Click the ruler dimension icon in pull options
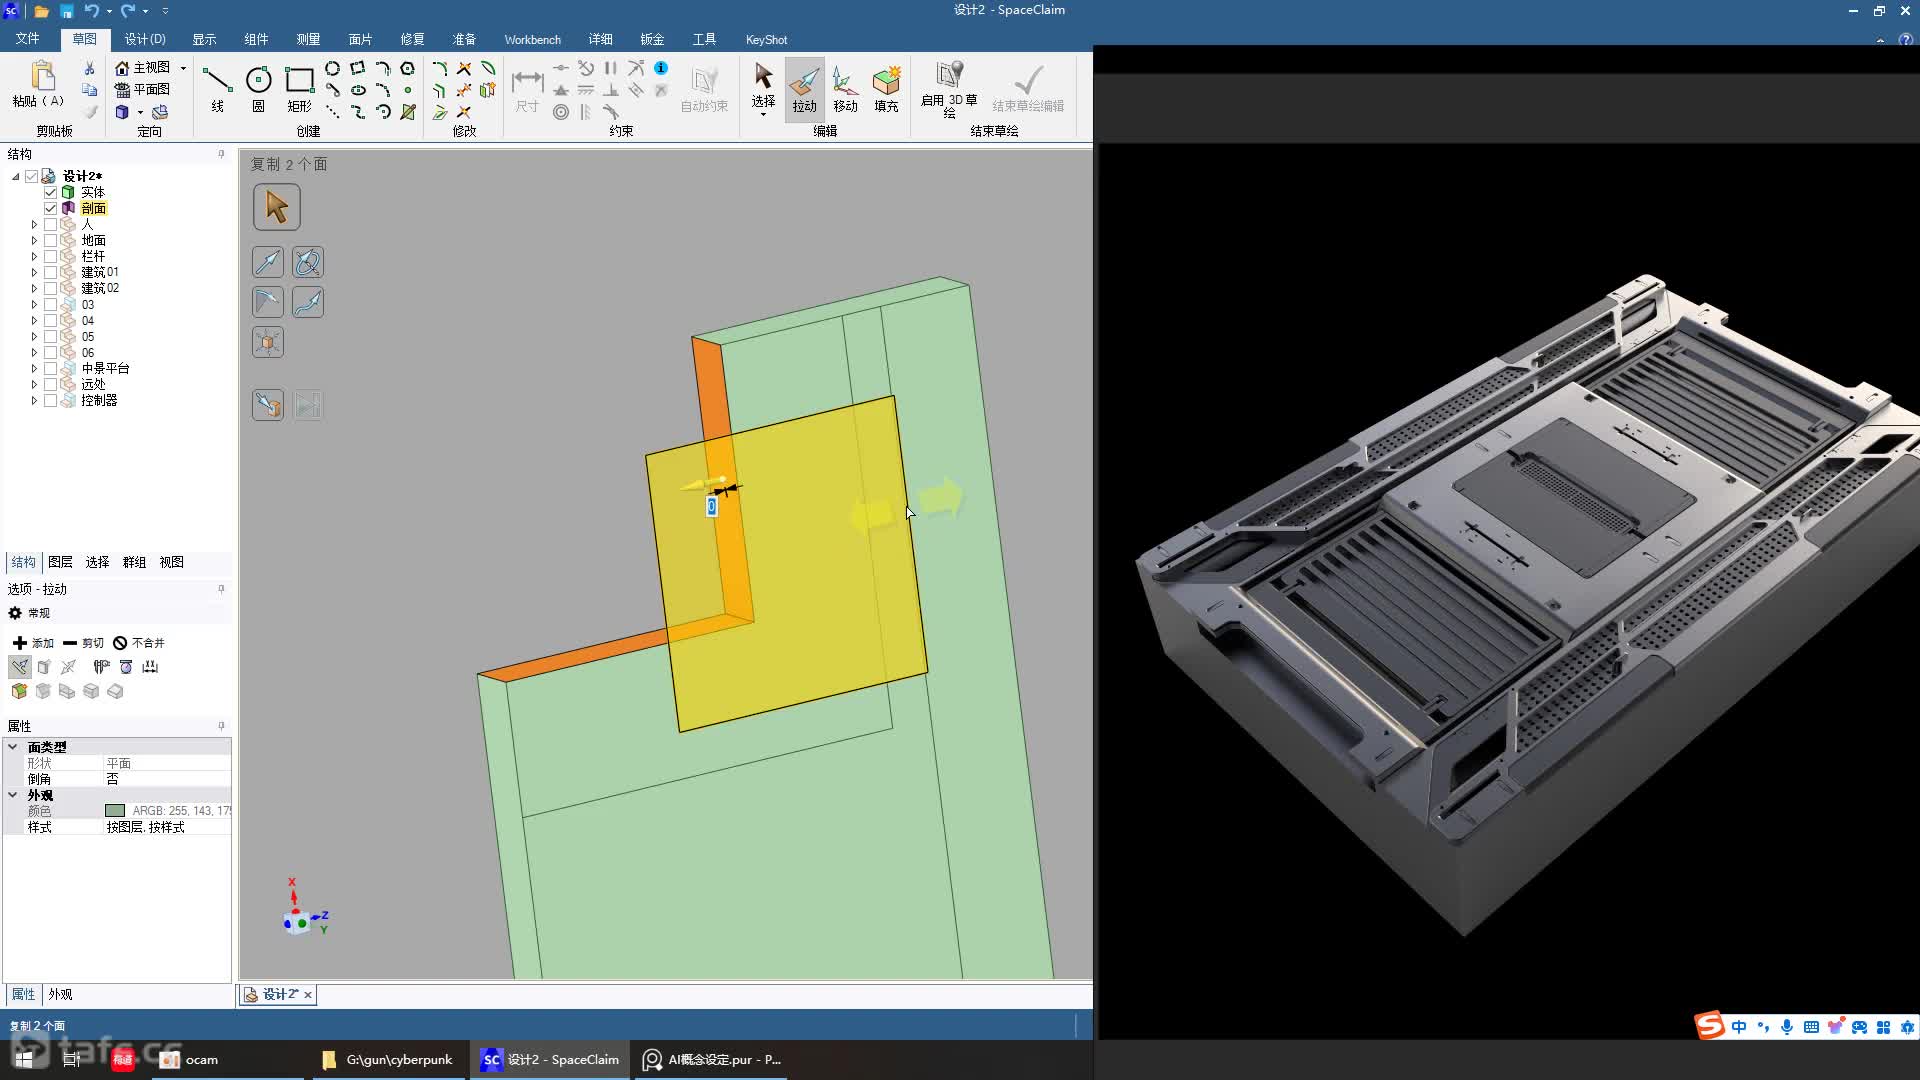 150,667
